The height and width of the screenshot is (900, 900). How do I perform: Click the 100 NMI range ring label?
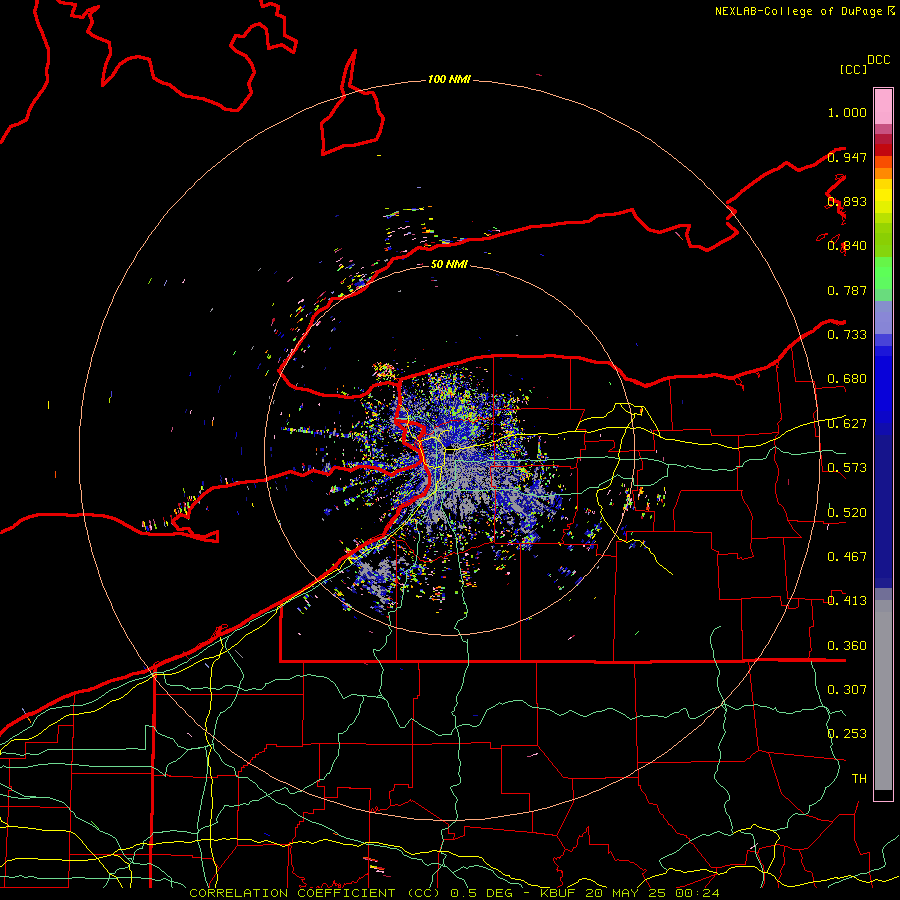tap(449, 79)
